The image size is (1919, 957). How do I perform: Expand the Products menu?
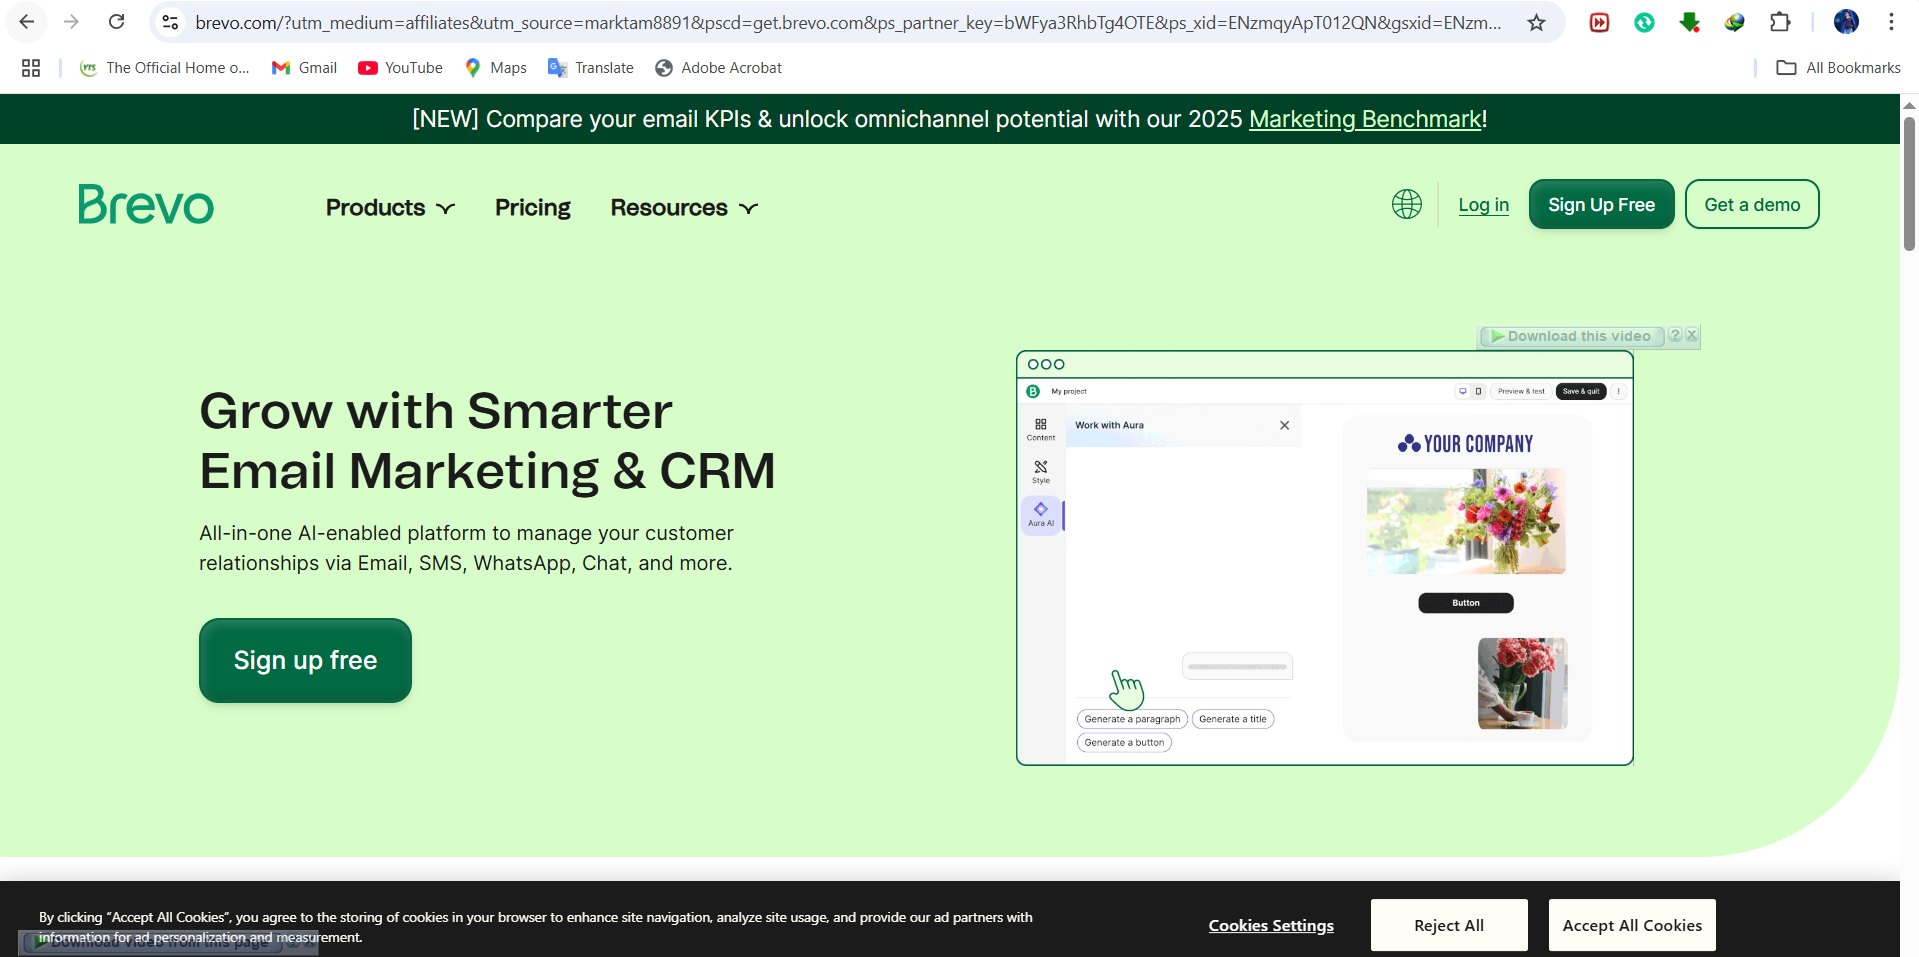[390, 207]
